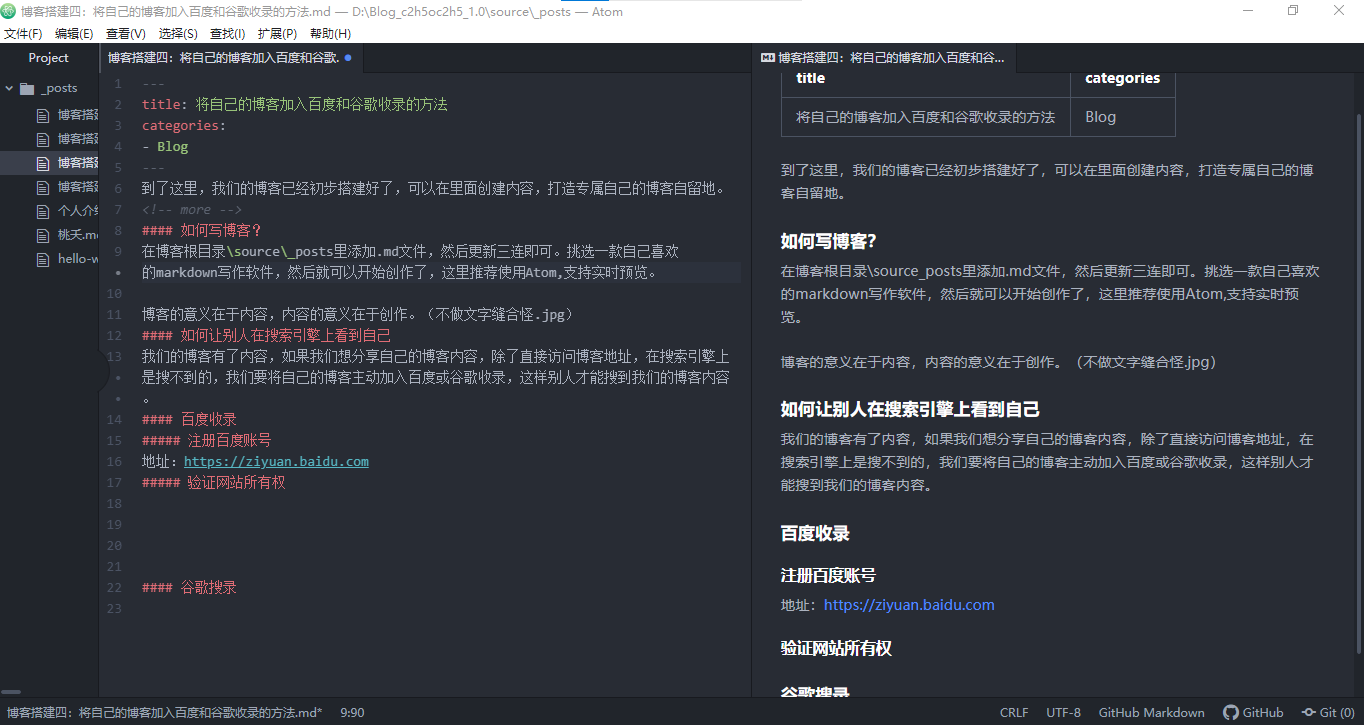Screen dimensions: 1364x725
Task: Switch to the Markdown preview tab
Action: (x=884, y=58)
